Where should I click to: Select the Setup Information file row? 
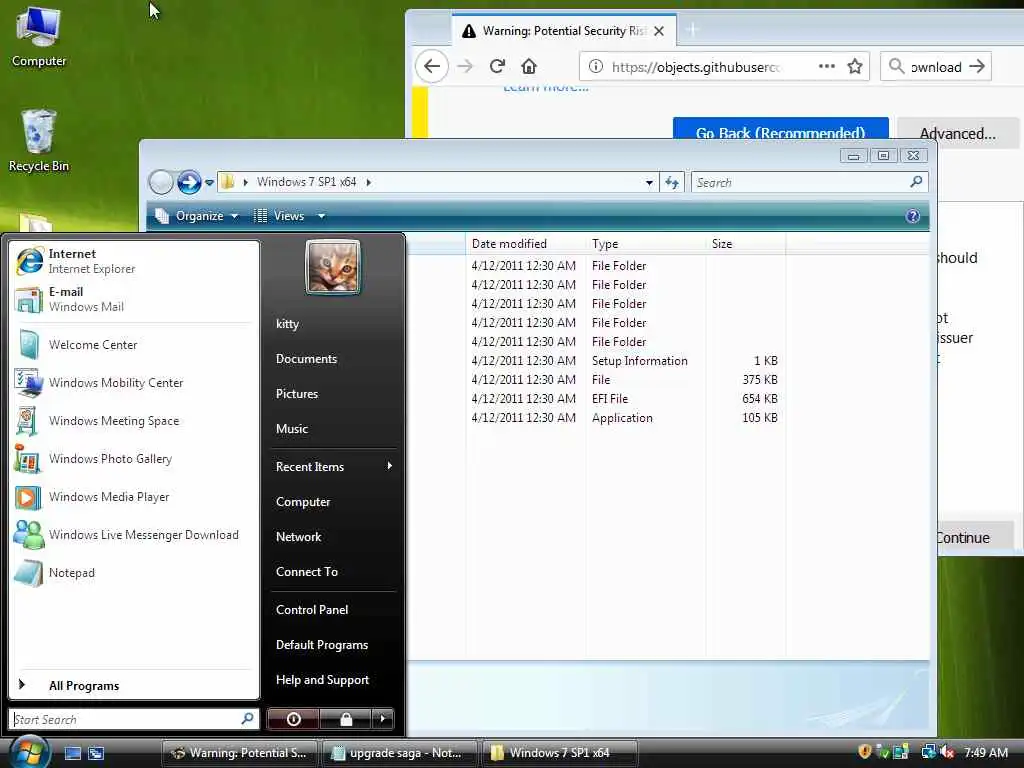point(624,360)
